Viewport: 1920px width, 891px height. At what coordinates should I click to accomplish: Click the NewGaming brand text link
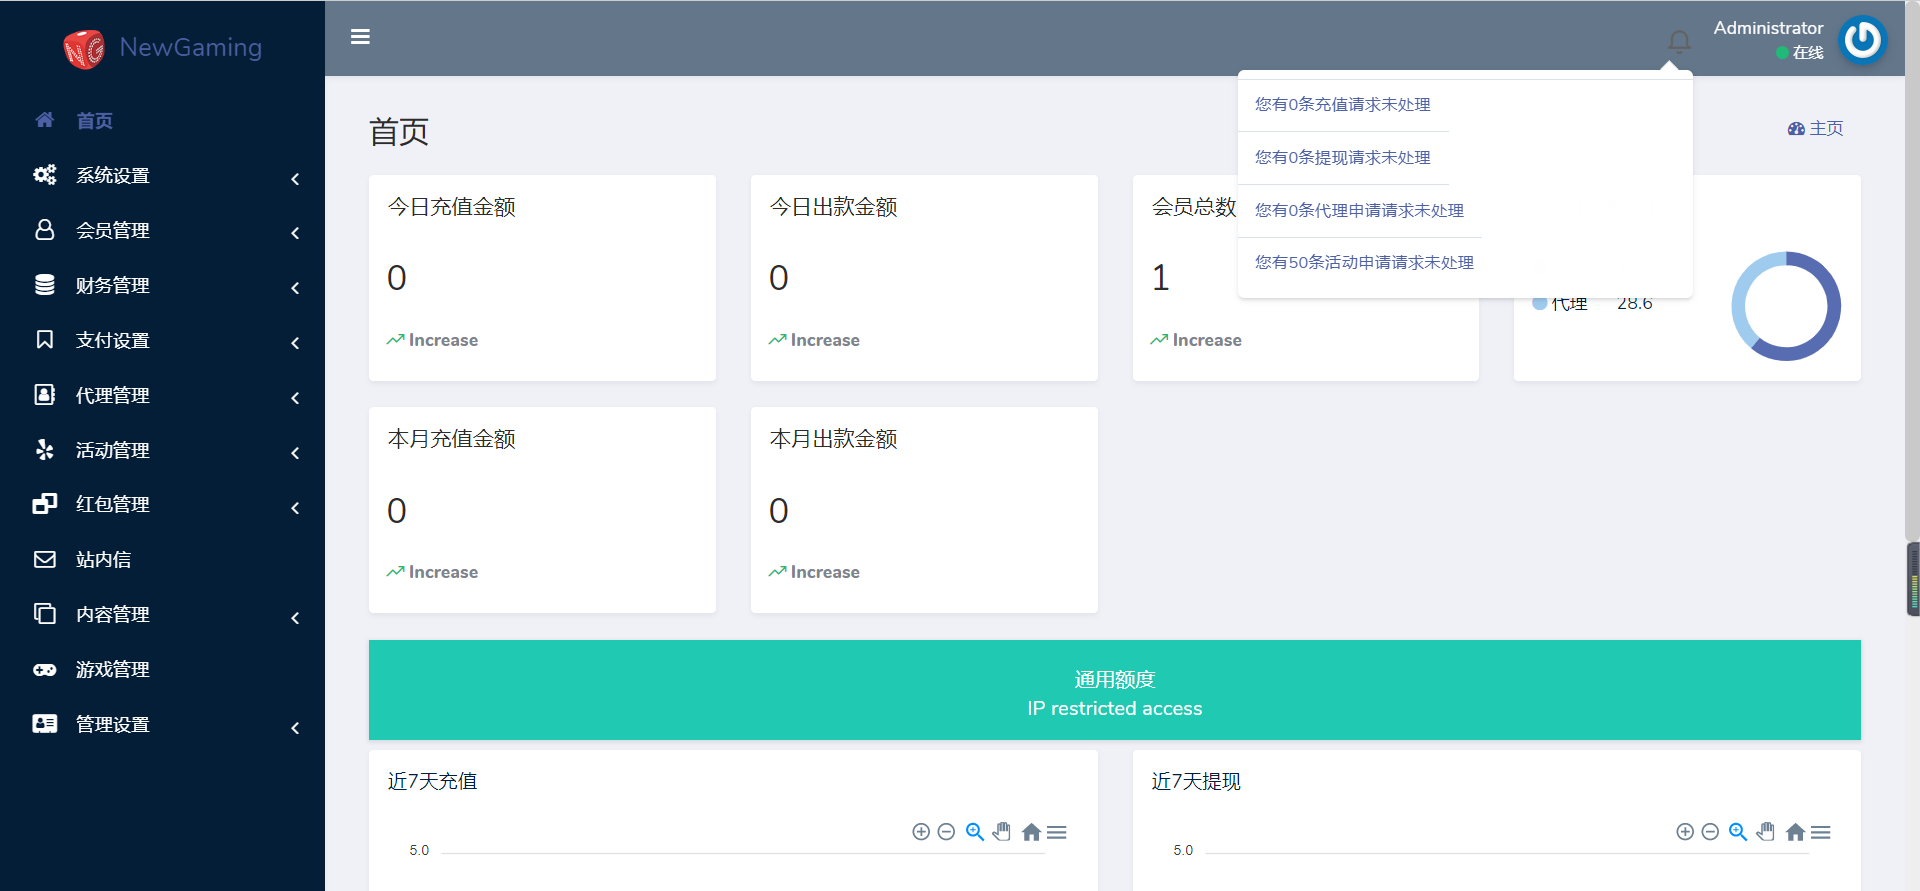pos(191,47)
